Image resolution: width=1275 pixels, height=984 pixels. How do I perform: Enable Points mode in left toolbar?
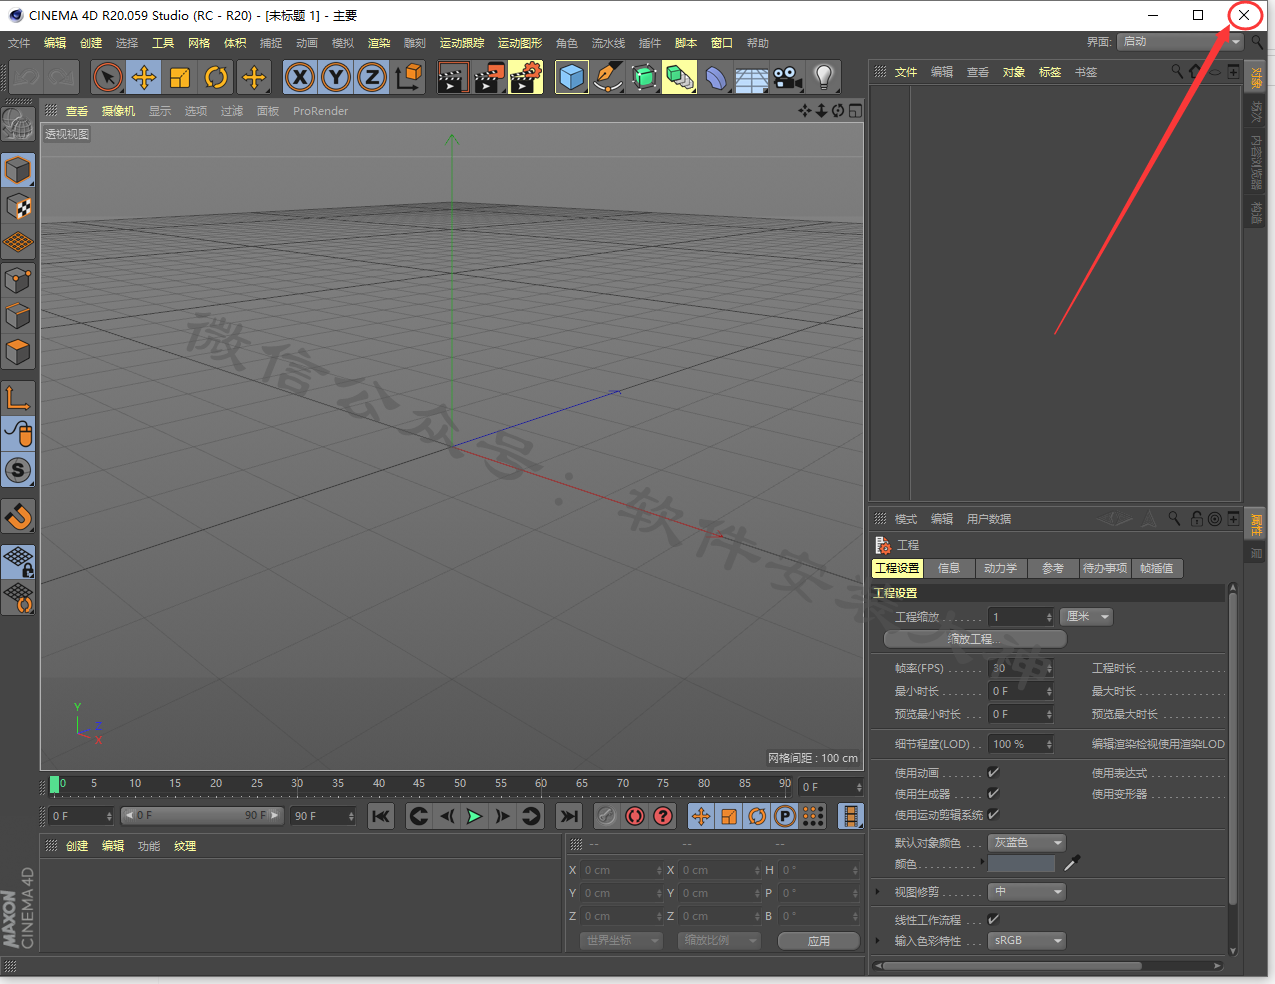(x=18, y=280)
